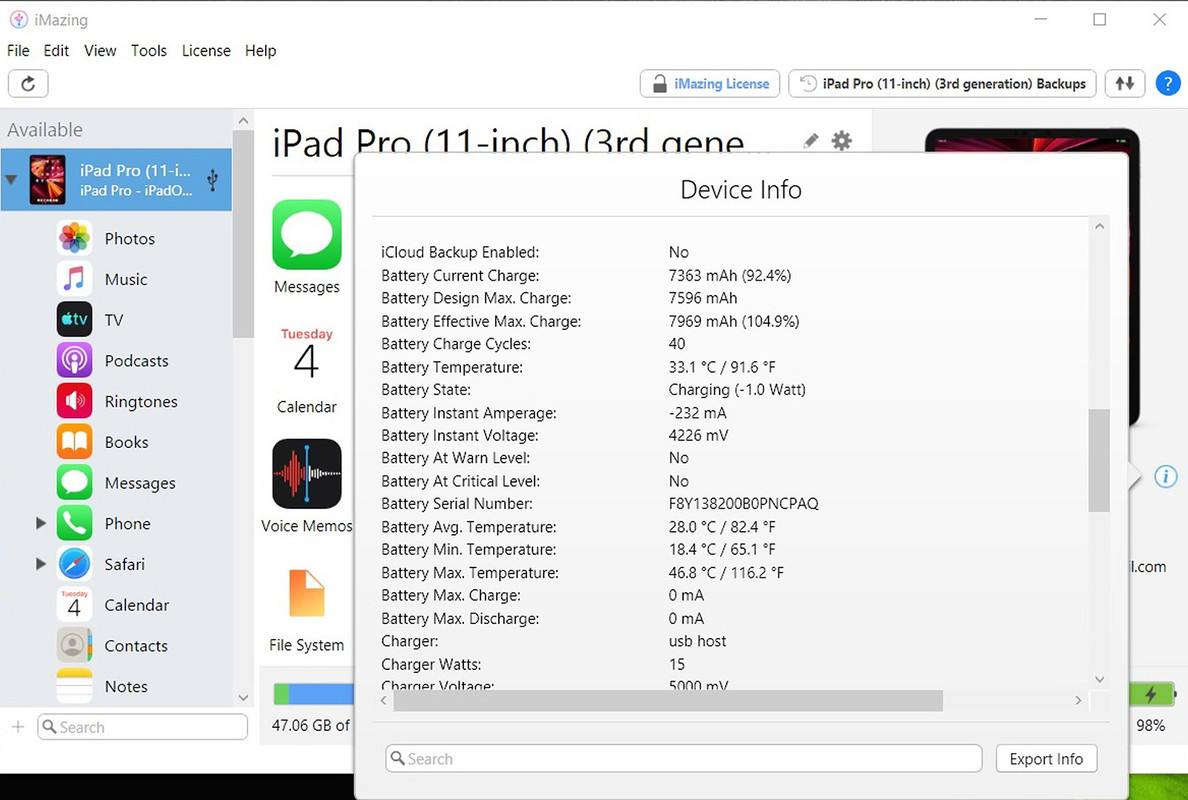Click the sidebar plus add icon
Image resolution: width=1188 pixels, height=800 pixels.
tap(18, 727)
